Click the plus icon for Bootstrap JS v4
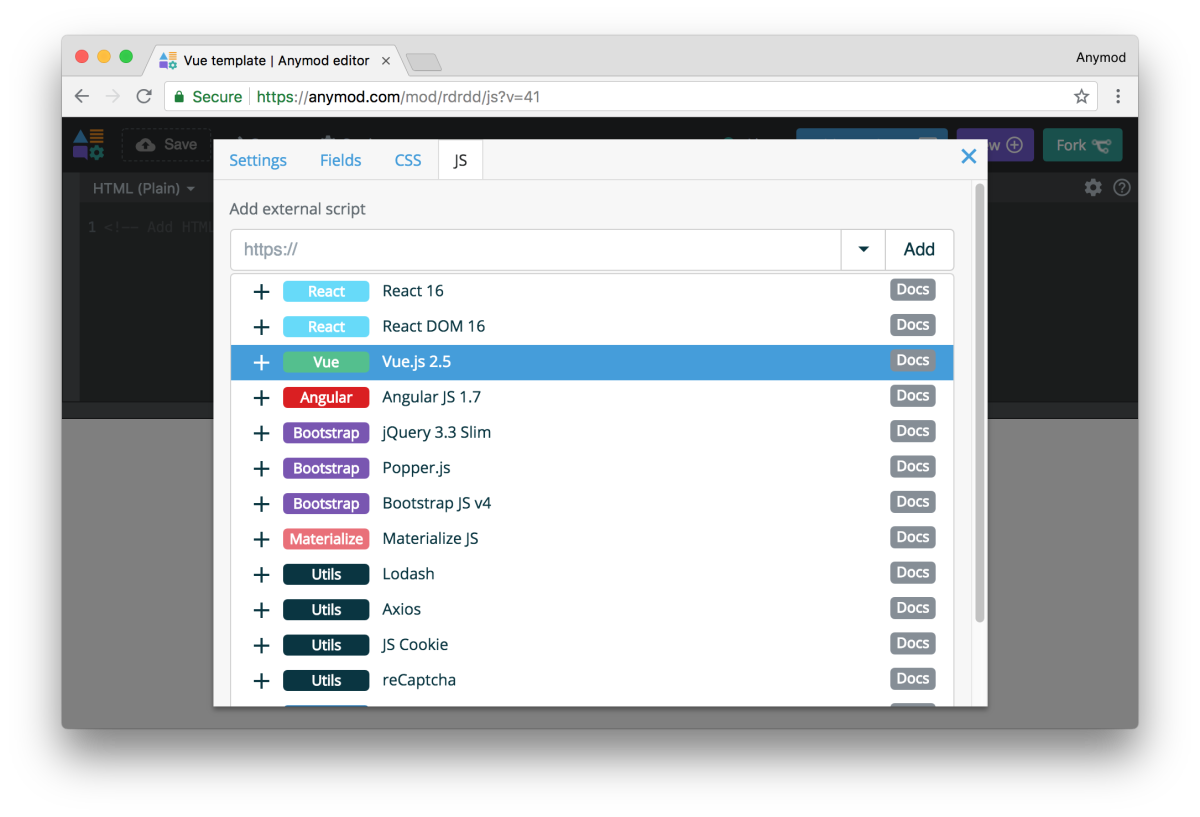This screenshot has height=817, width=1200. click(261, 504)
